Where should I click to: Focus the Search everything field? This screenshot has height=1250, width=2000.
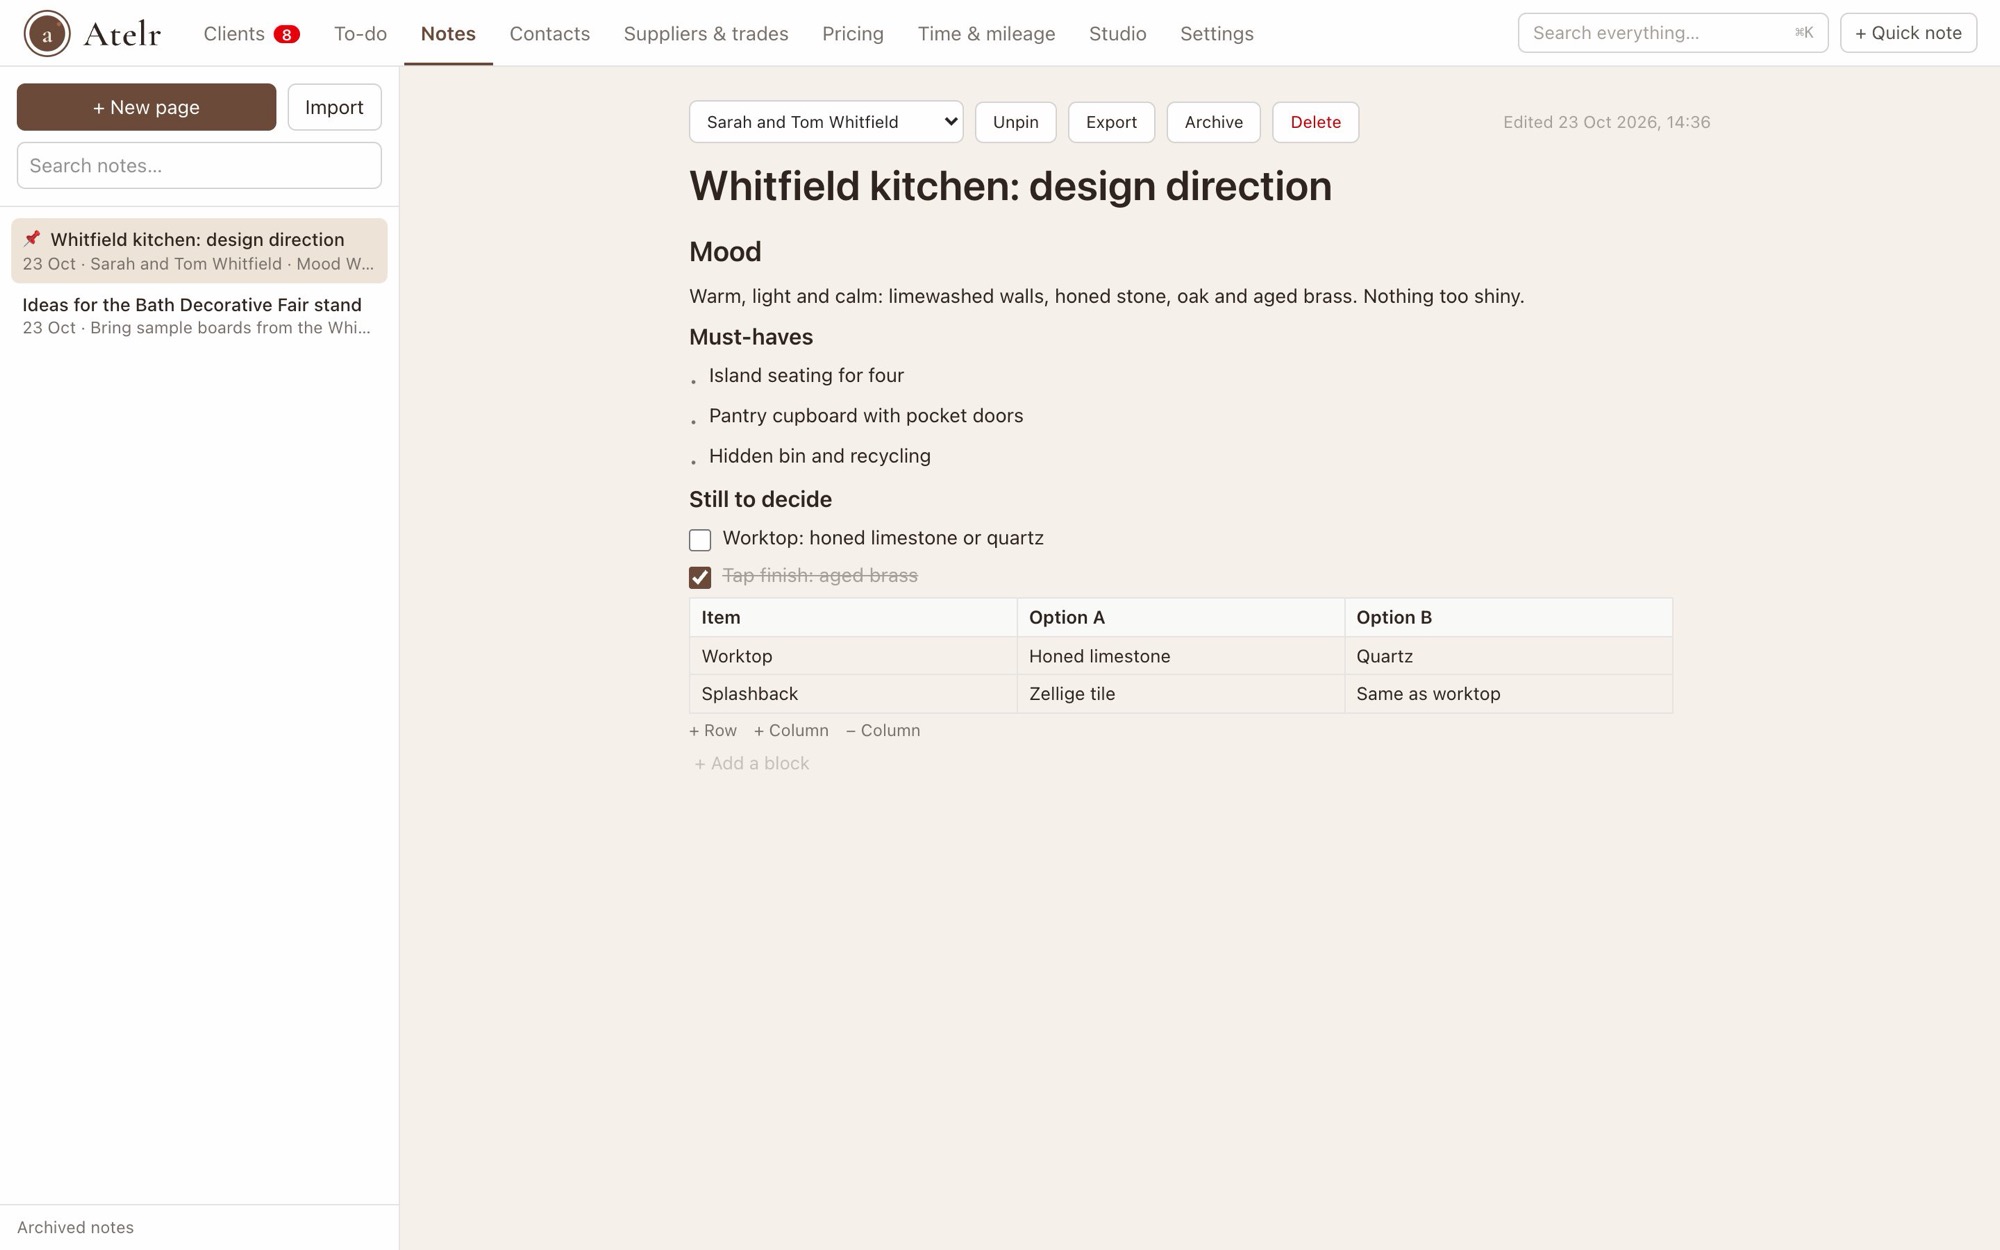tap(1672, 33)
